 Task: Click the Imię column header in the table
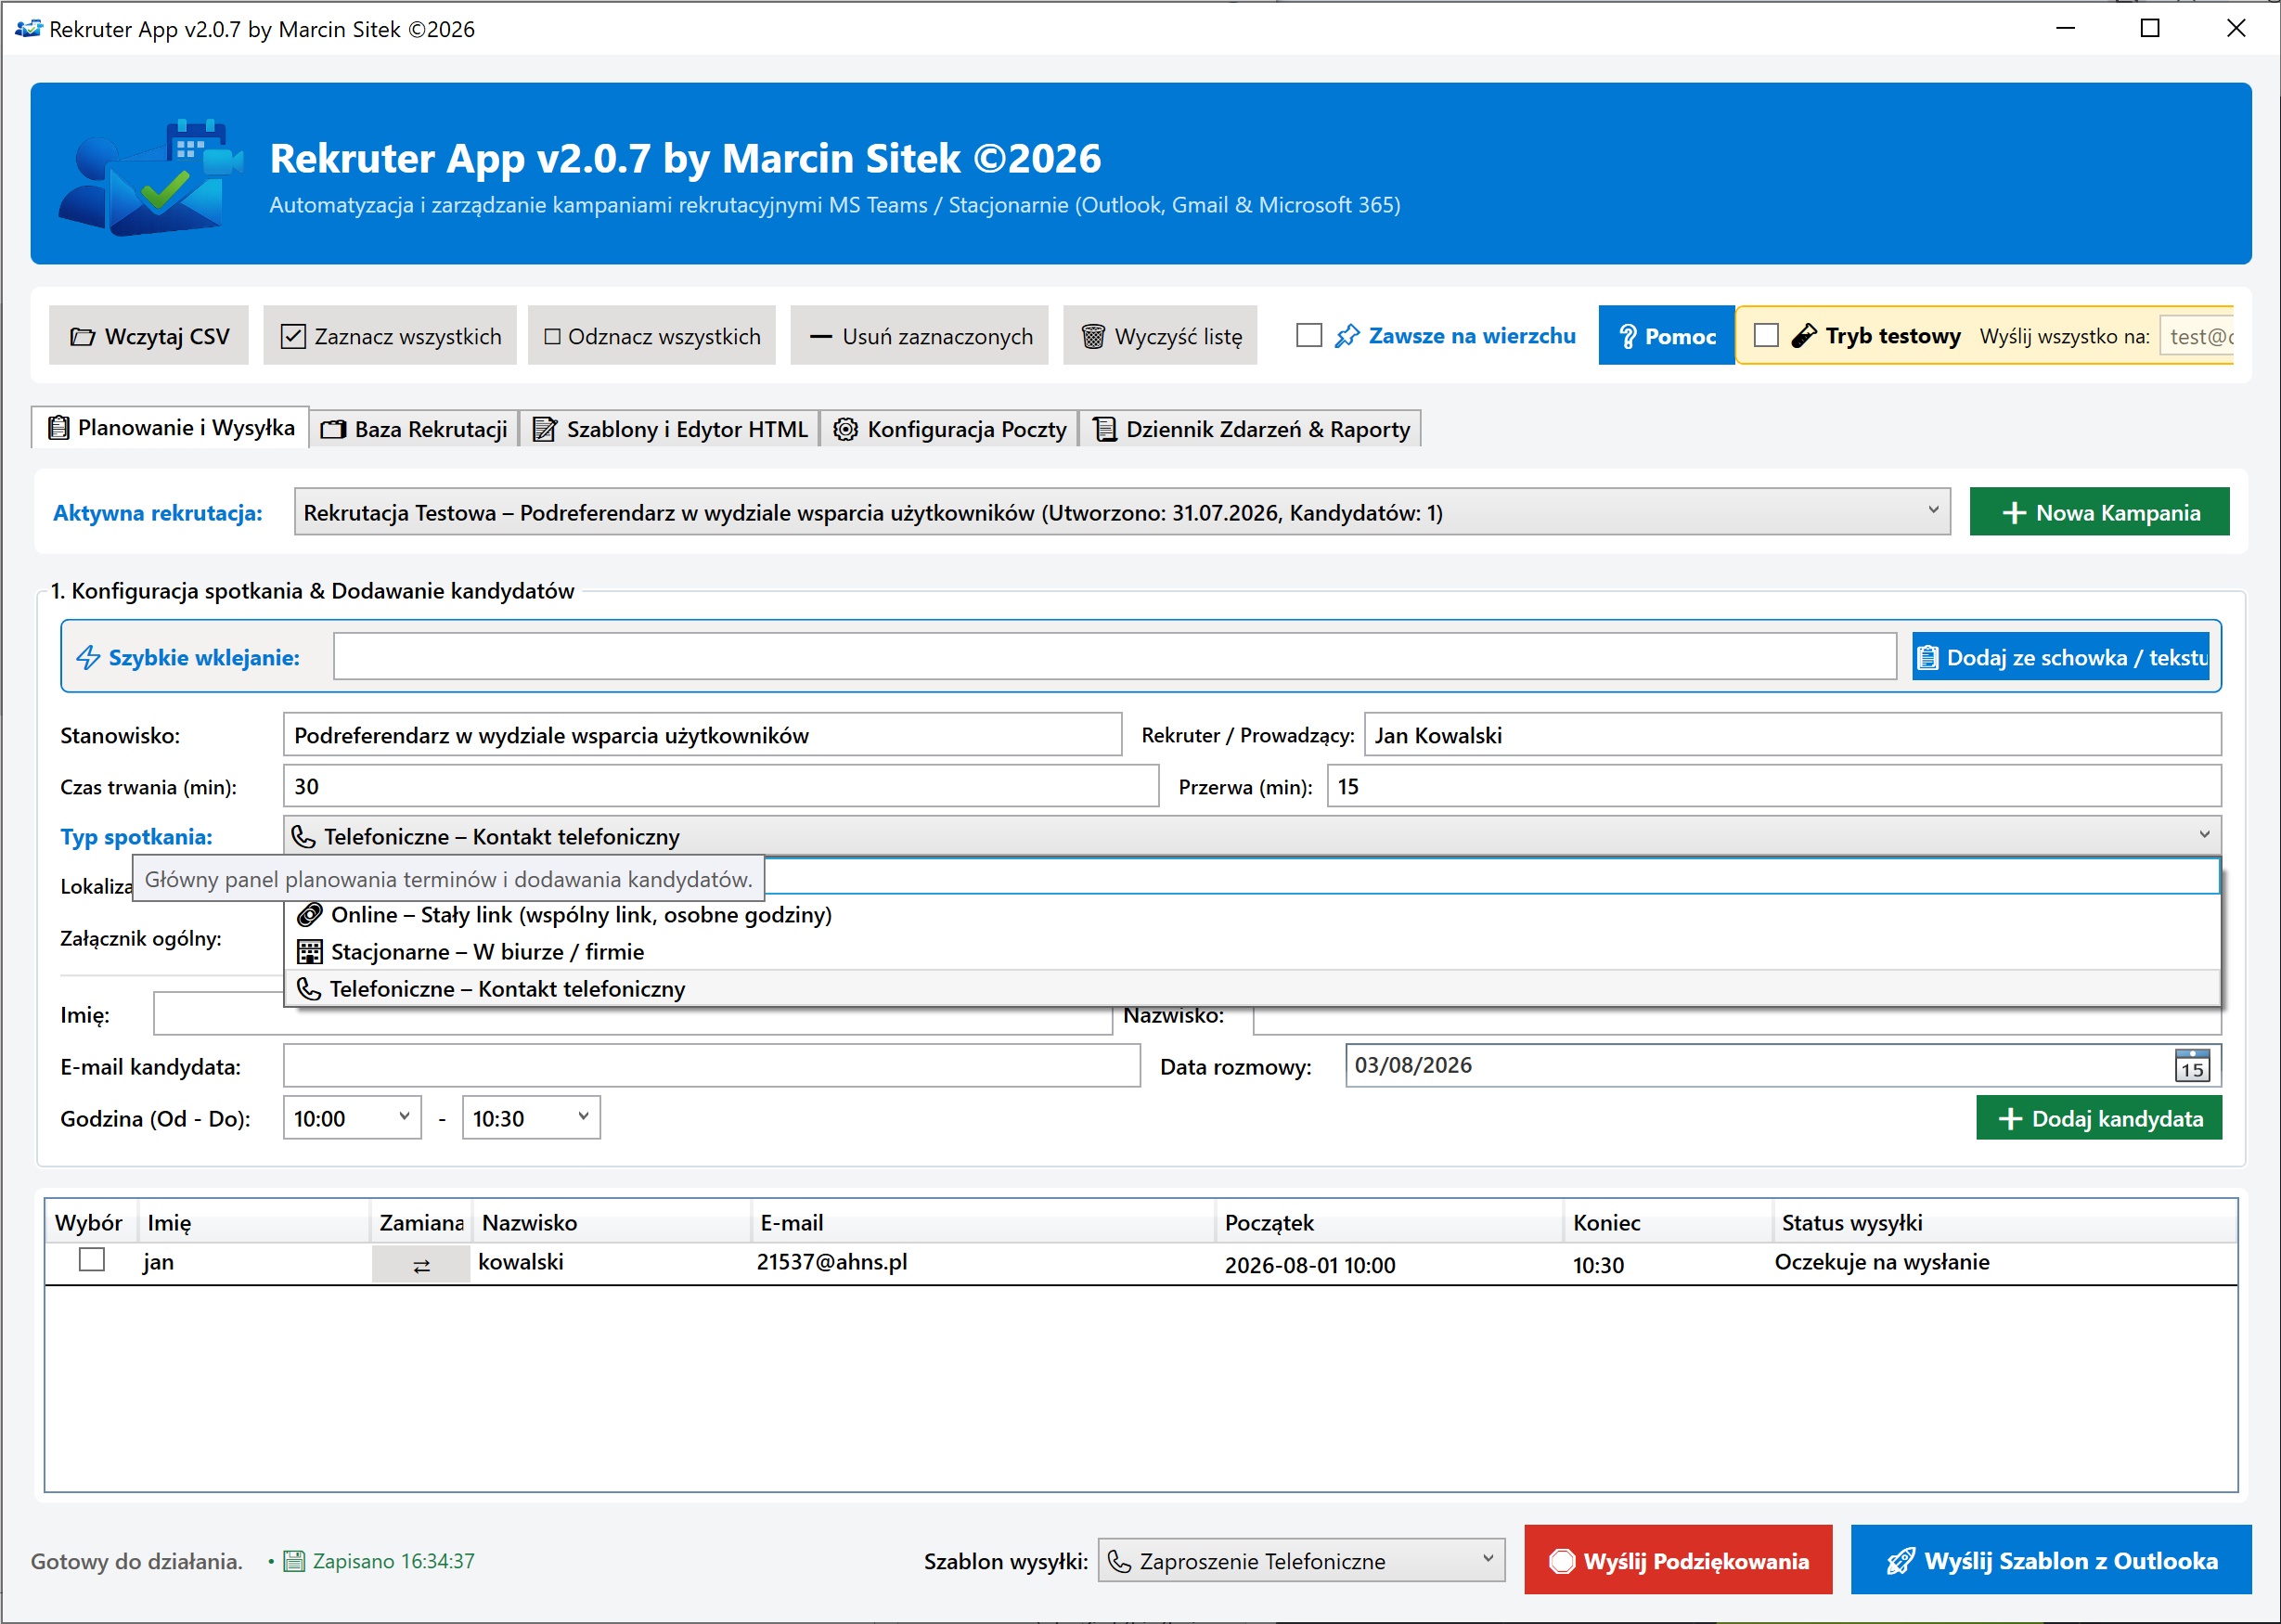click(x=253, y=1221)
